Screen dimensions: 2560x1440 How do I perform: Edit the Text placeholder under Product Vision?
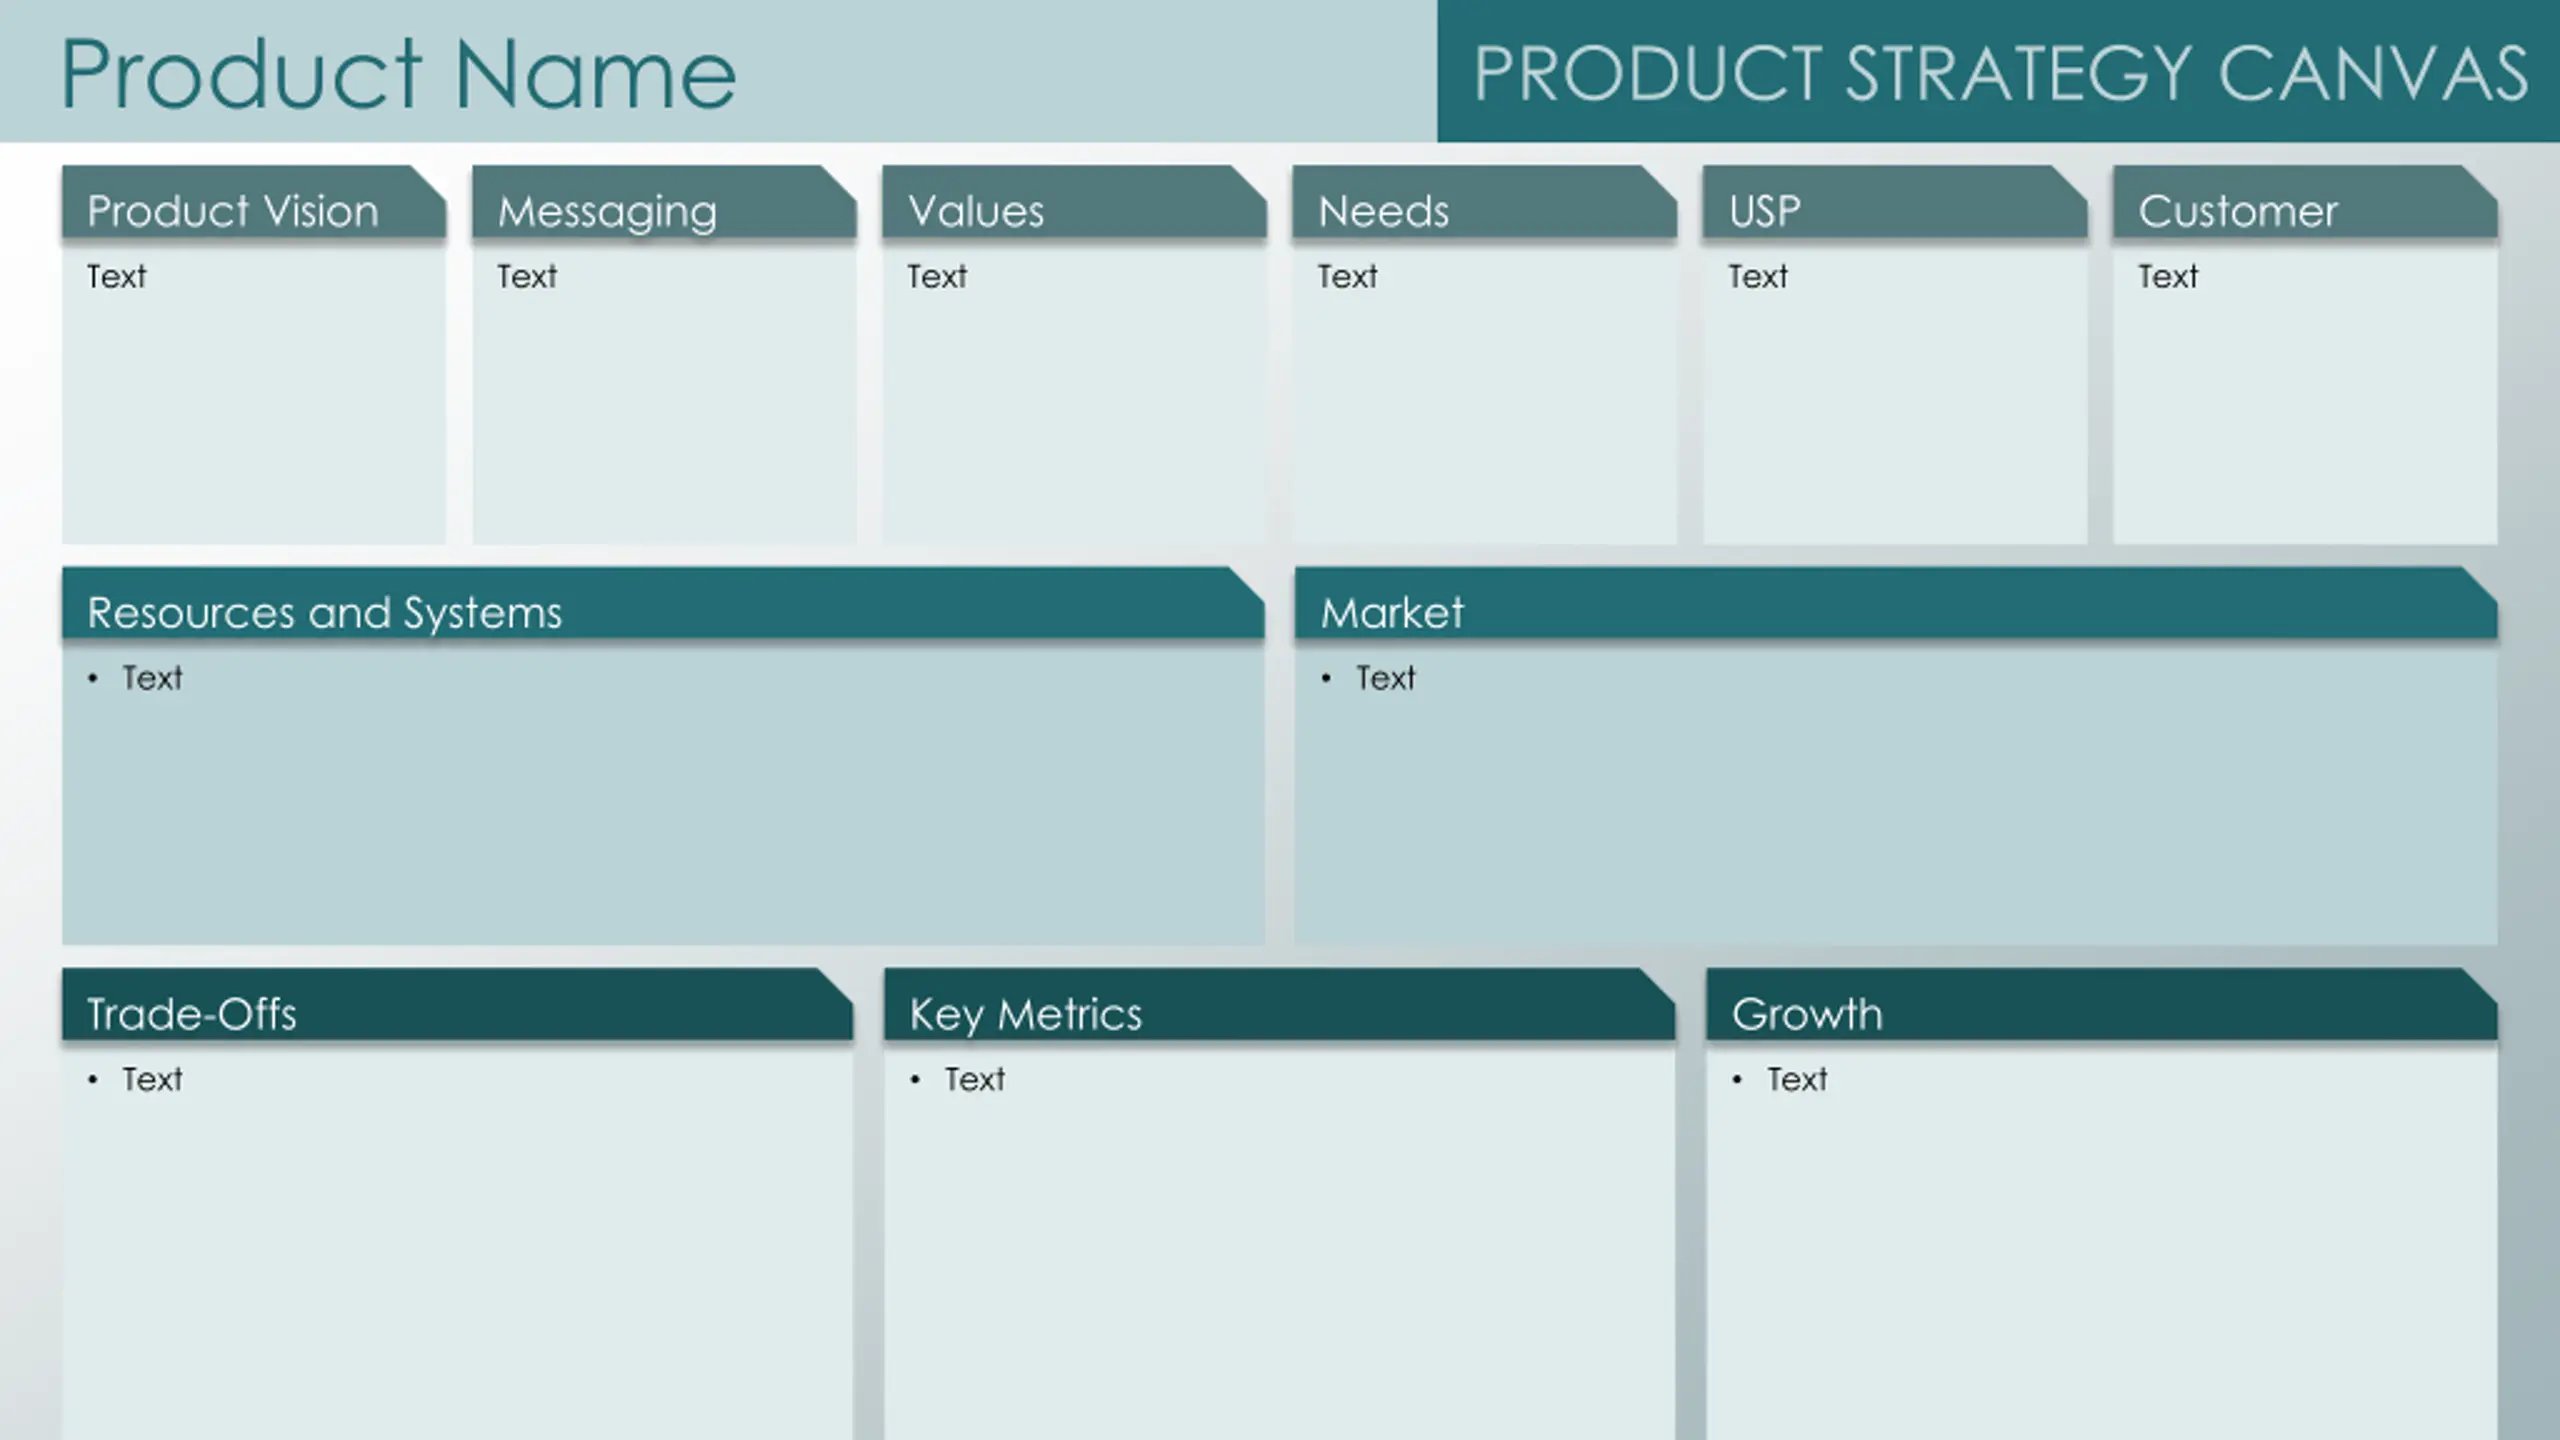pos(117,276)
